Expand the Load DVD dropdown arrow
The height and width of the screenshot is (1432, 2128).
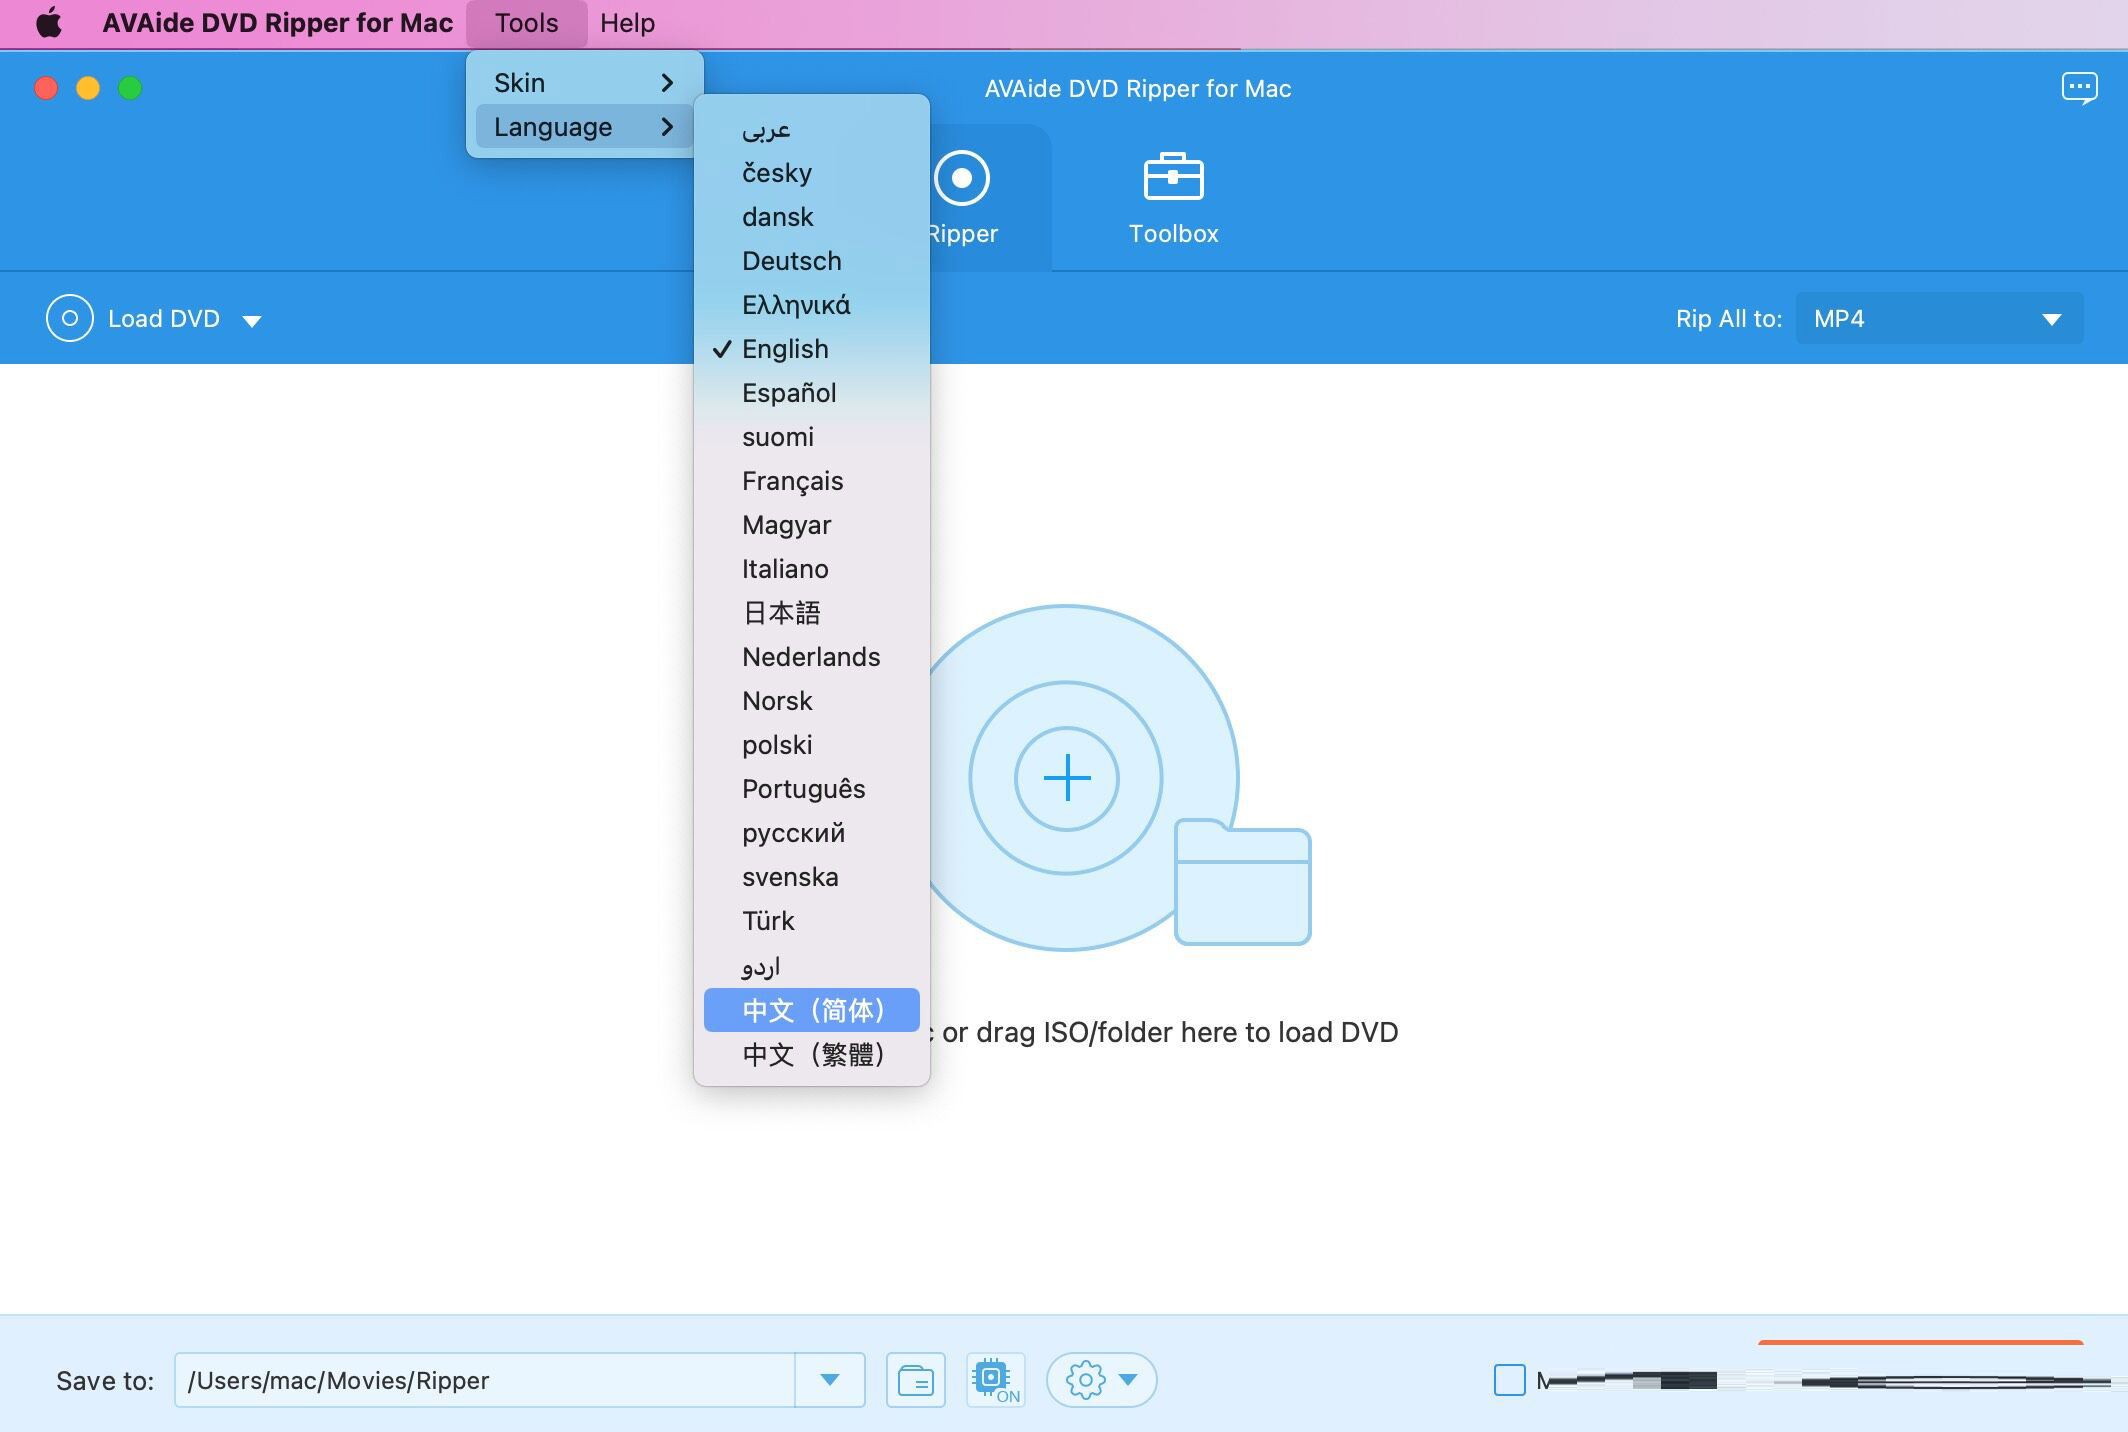coord(252,321)
